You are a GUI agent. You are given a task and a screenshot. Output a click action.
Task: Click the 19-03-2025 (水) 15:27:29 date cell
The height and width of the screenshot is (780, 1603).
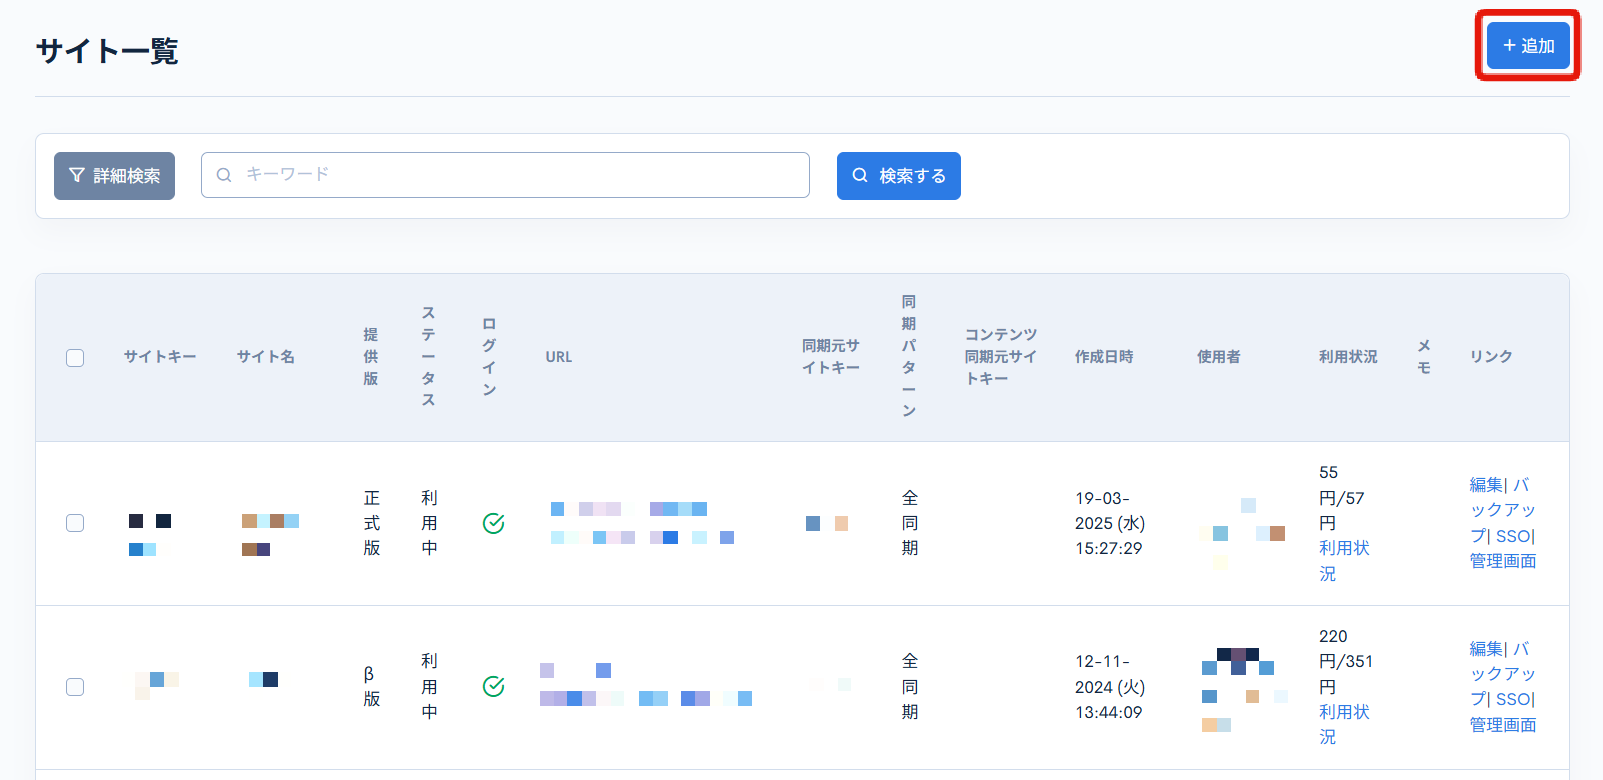1110,523
